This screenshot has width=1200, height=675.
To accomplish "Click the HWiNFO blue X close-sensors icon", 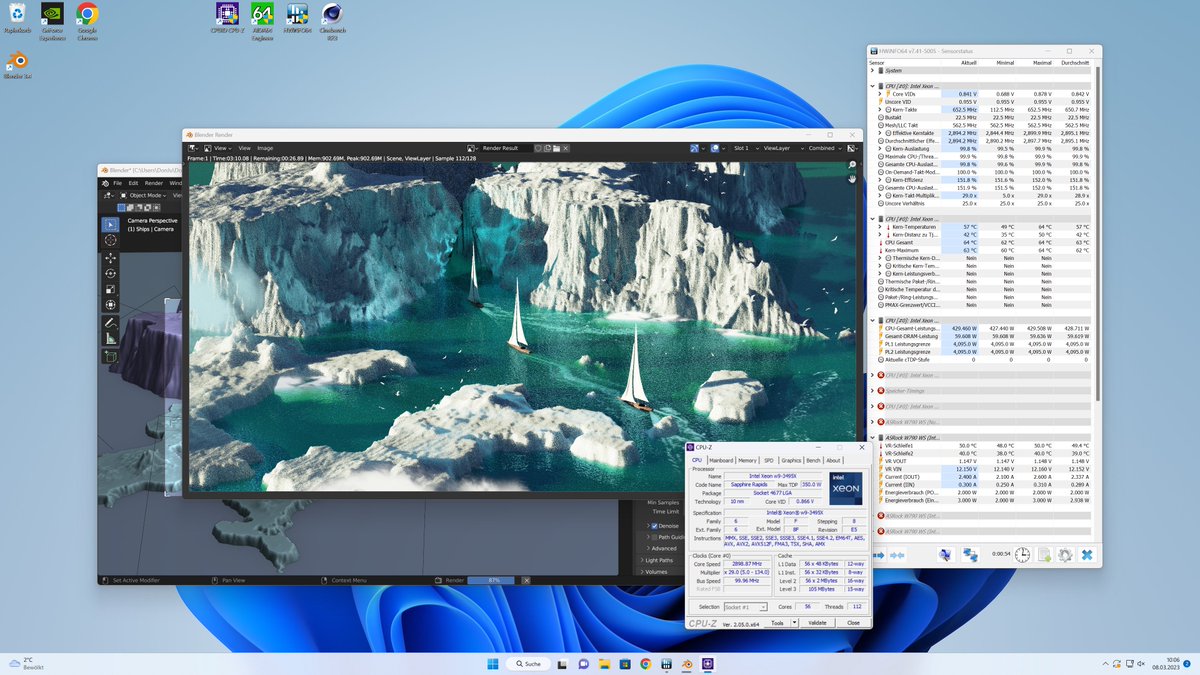I will click(1086, 554).
